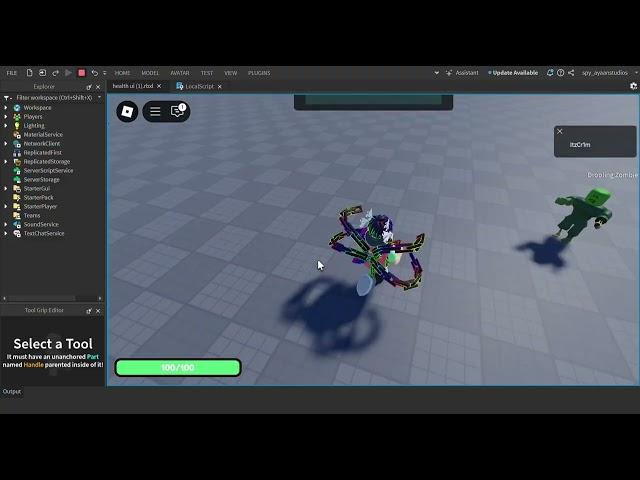Undock the Explorer panel
This screenshot has height=480, width=640.
(x=89, y=87)
